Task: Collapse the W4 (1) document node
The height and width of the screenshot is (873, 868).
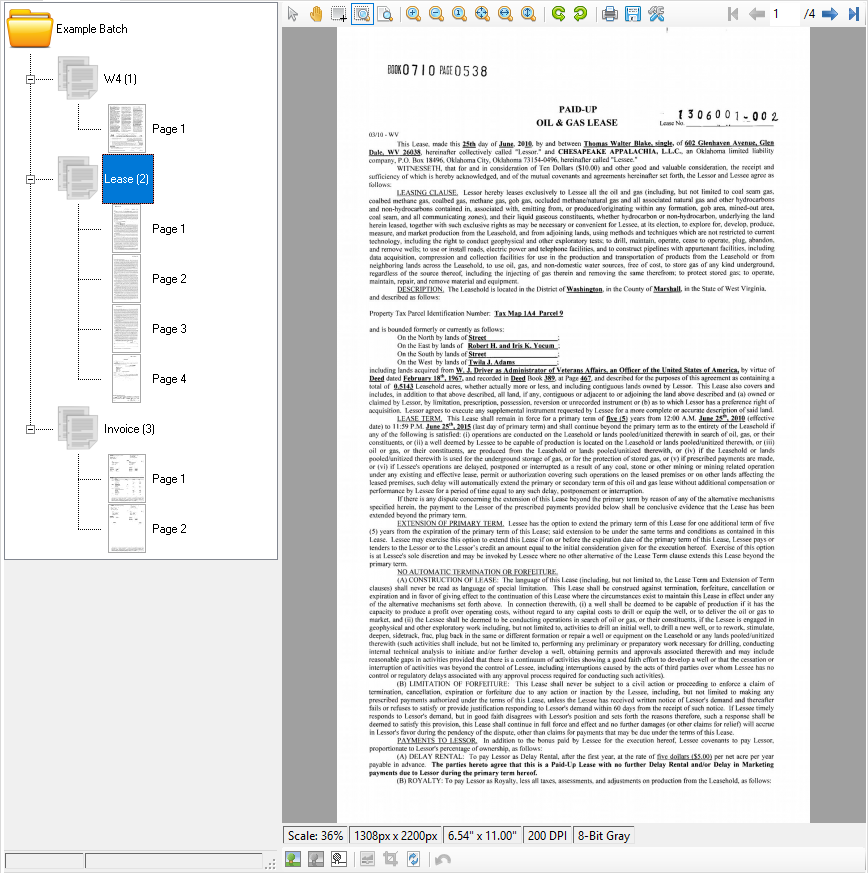Action: (31, 79)
